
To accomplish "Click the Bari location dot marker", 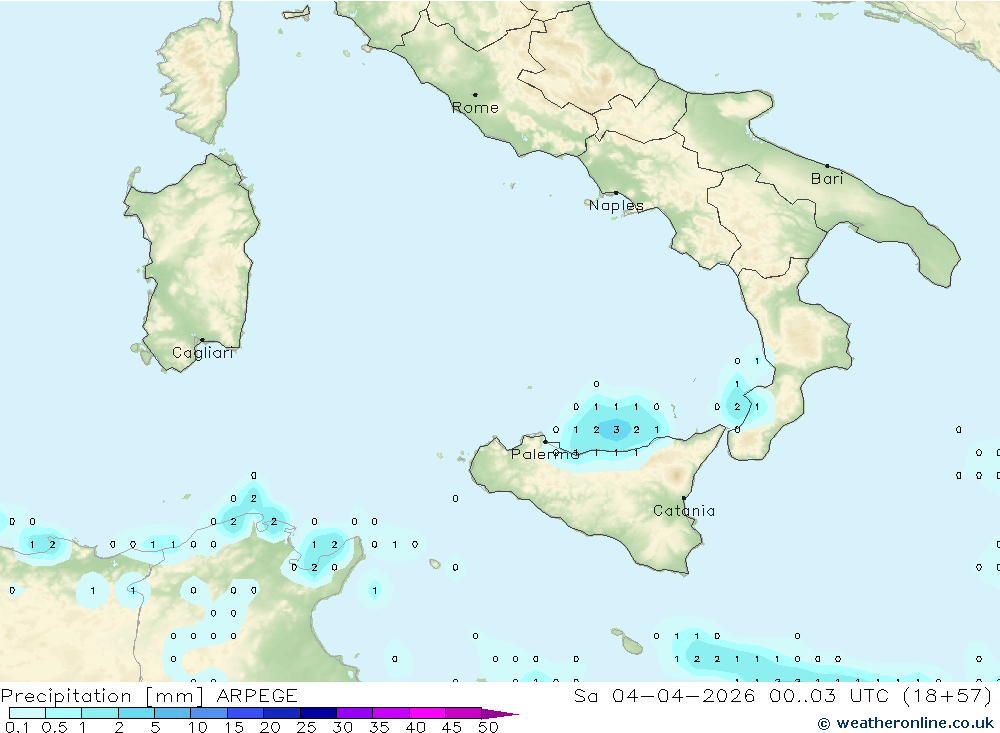I will (x=827, y=166).
